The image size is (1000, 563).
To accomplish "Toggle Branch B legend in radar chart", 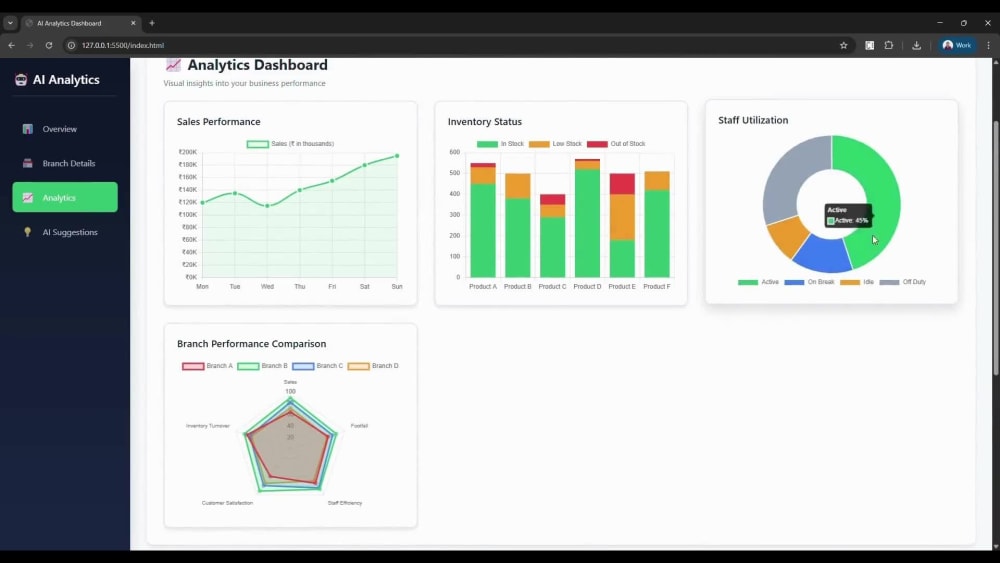I will click(x=262, y=366).
